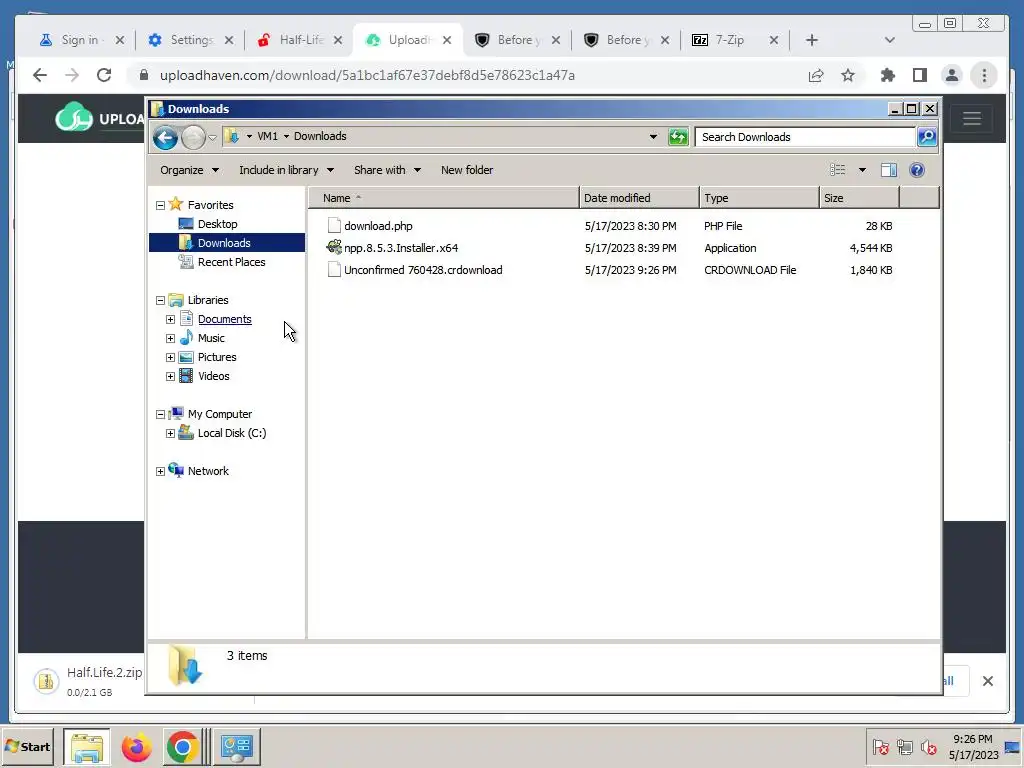This screenshot has height=768, width=1024.
Task: Open a new Chrome tab with plus button
Action: coord(812,40)
